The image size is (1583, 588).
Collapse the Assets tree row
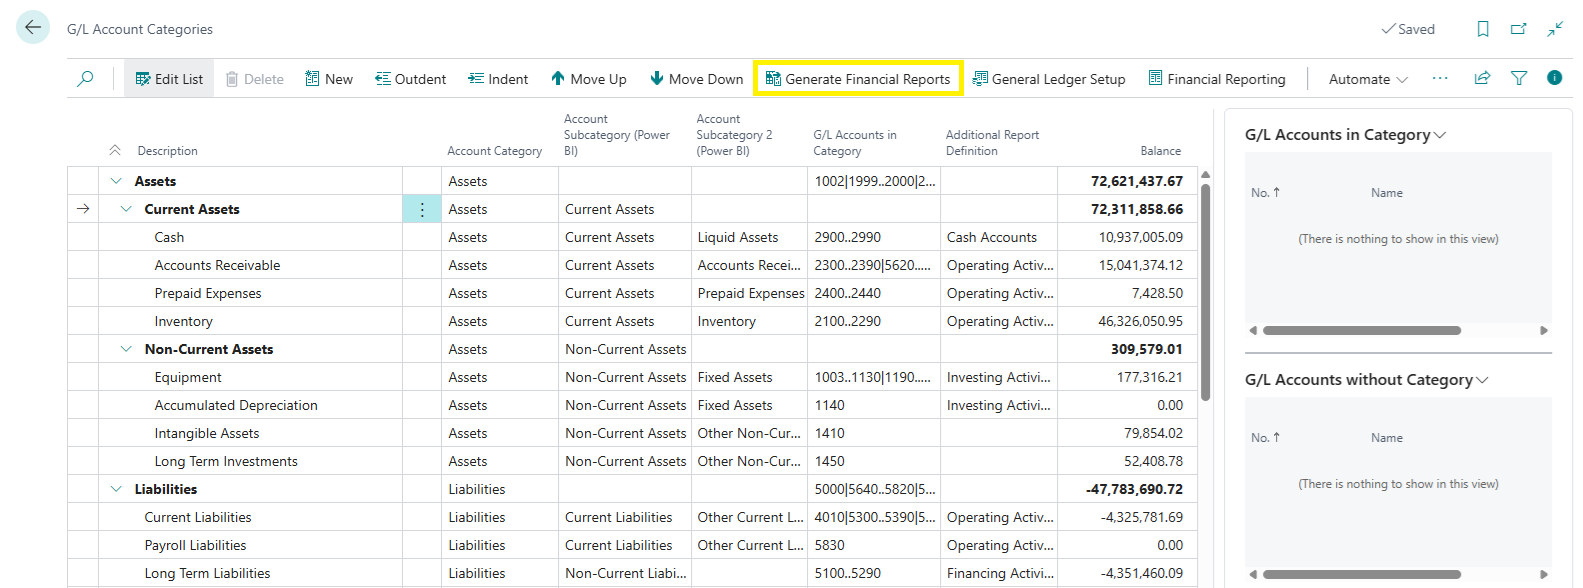[x=116, y=181]
